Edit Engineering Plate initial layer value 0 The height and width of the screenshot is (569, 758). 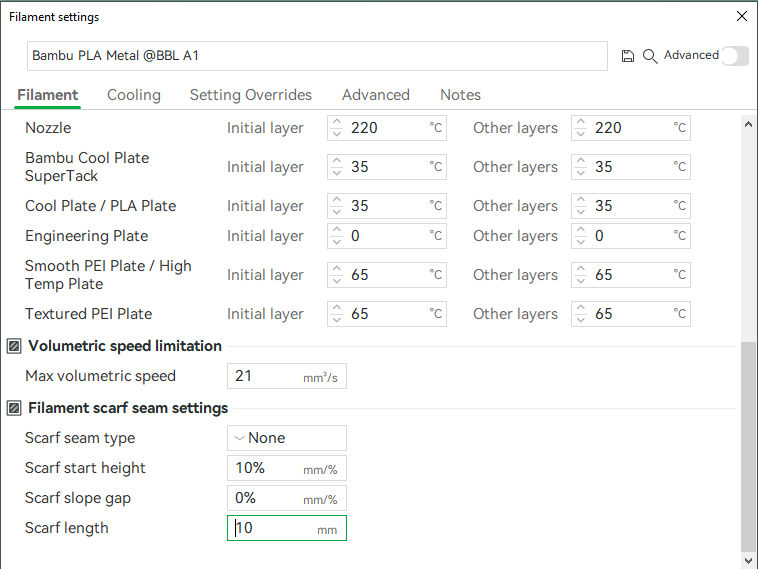pyautogui.click(x=387, y=236)
